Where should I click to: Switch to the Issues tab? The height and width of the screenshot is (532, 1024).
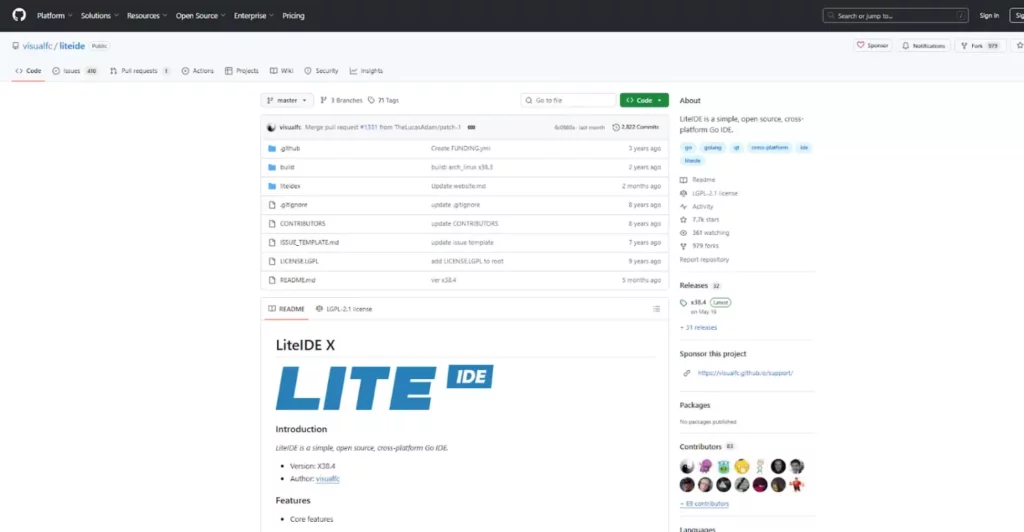click(75, 71)
